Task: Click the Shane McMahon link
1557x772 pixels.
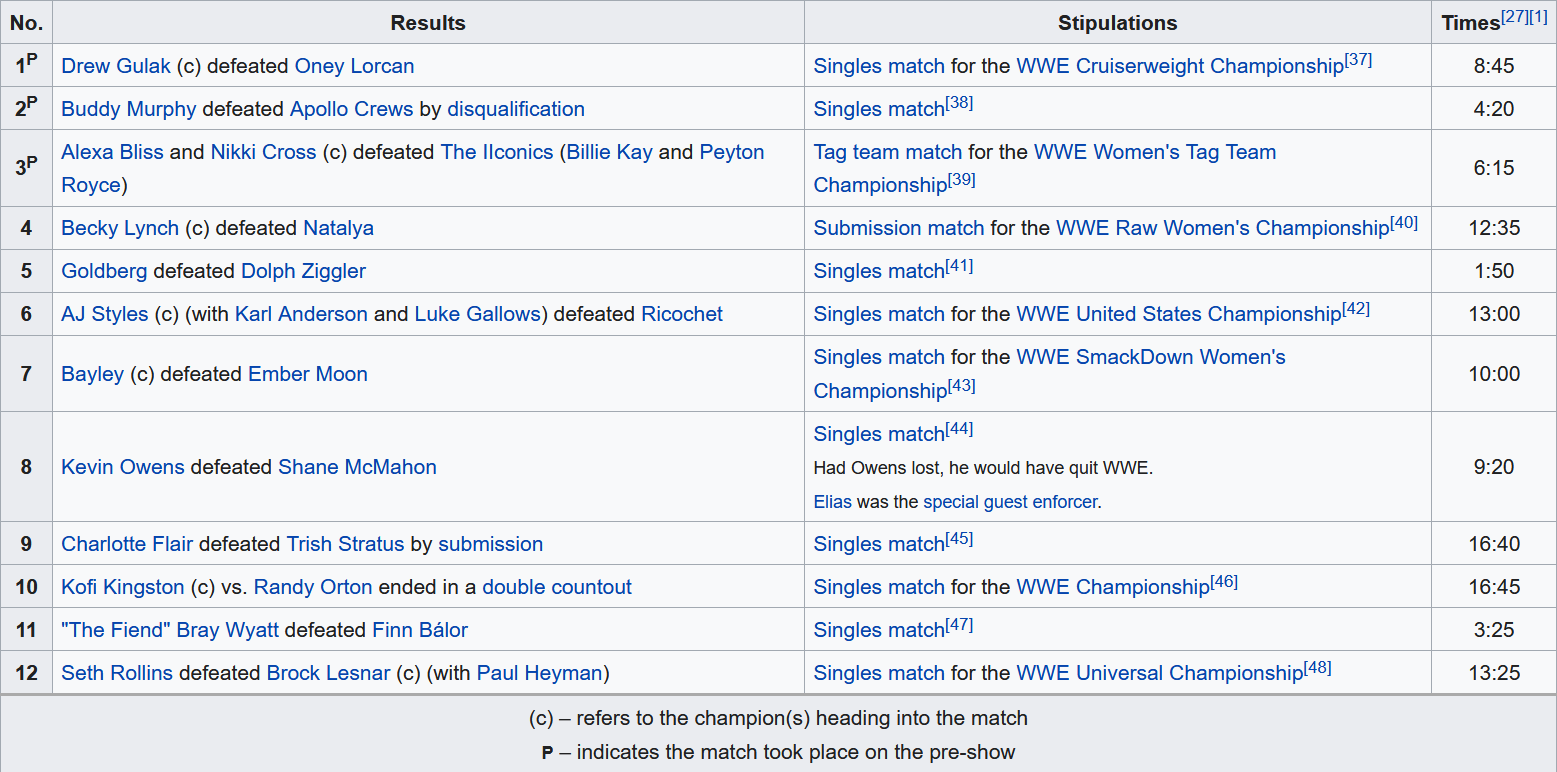Action: (357, 467)
